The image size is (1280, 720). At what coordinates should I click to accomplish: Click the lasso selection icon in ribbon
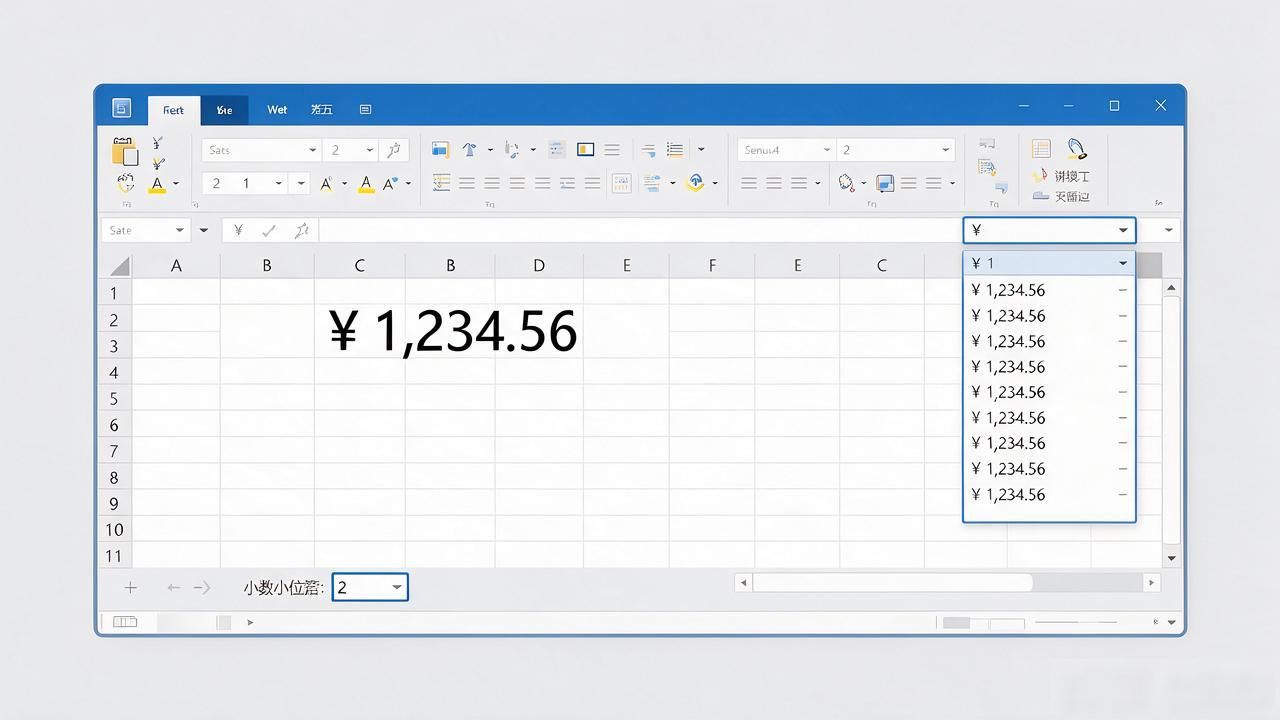(847, 183)
